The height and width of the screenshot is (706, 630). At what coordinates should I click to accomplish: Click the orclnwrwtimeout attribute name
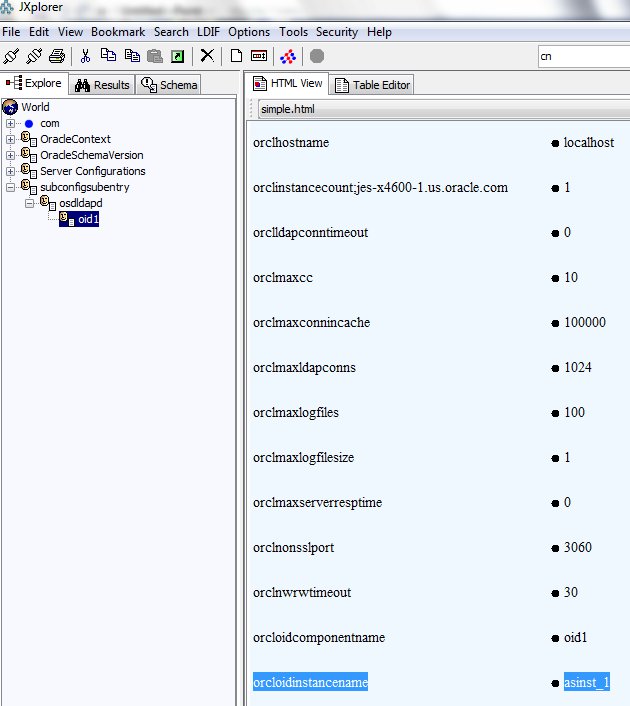point(302,593)
